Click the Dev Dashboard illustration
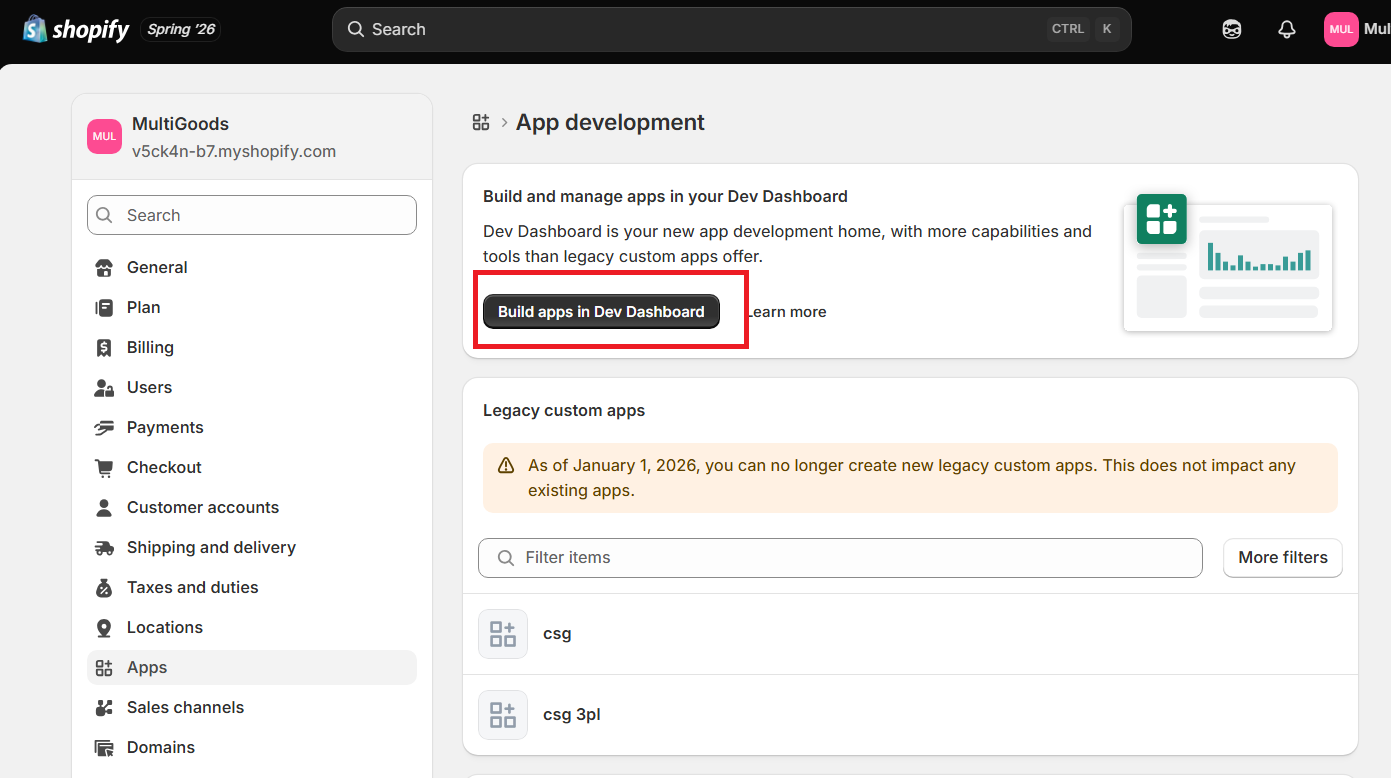The height and width of the screenshot is (778, 1391). click(1228, 262)
